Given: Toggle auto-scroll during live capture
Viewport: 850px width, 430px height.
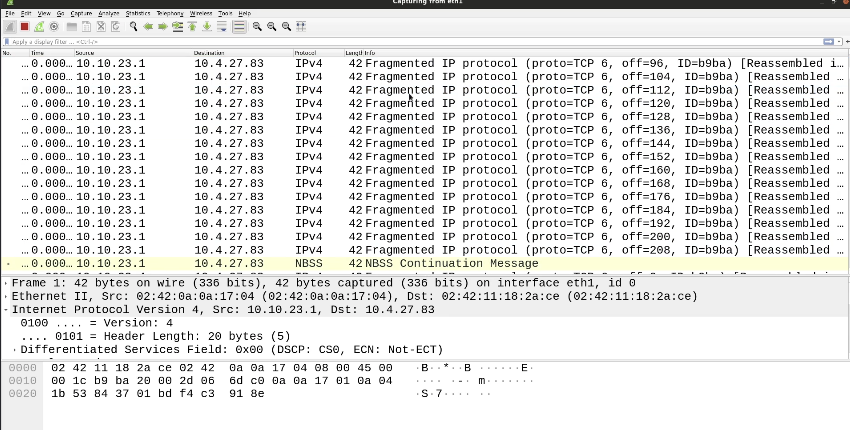Looking at the screenshot, I should [221, 26].
